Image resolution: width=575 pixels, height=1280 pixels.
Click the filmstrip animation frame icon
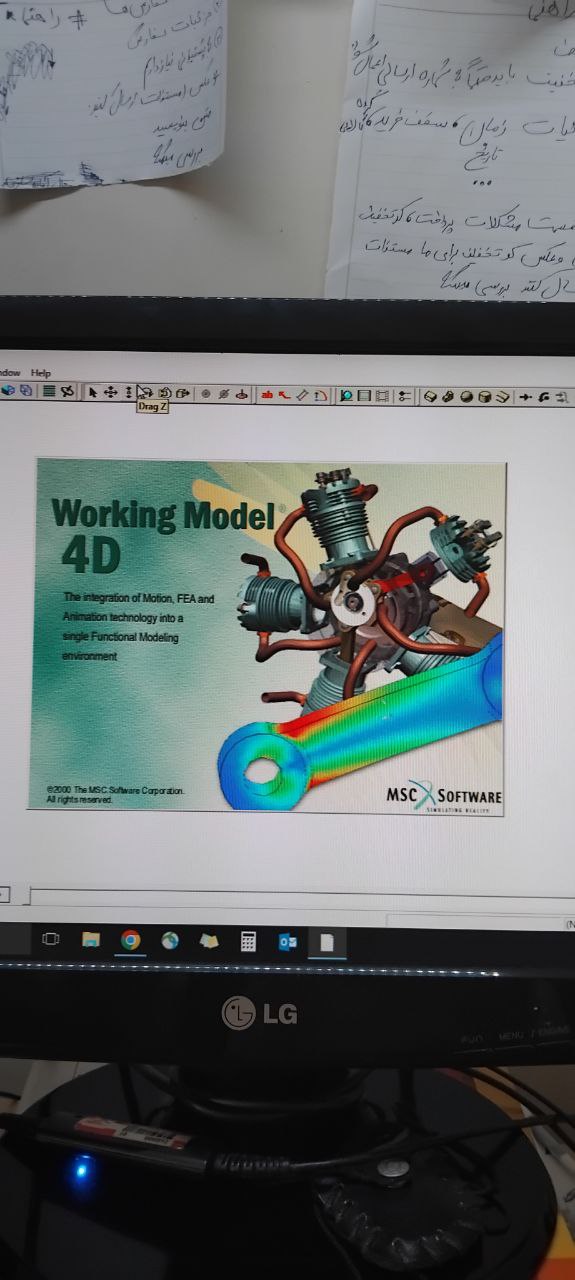point(382,395)
